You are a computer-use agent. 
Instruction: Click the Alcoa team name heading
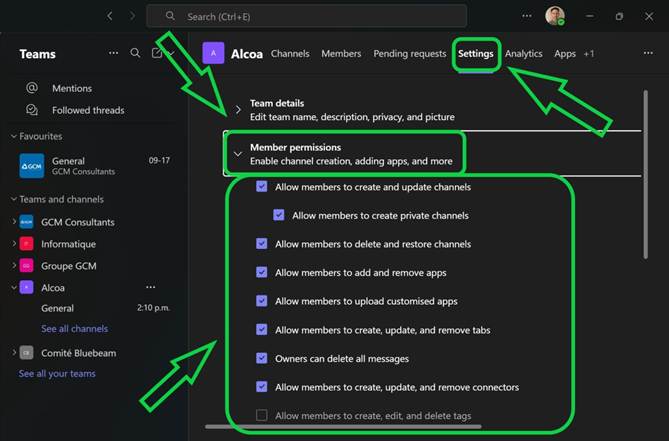click(247, 54)
